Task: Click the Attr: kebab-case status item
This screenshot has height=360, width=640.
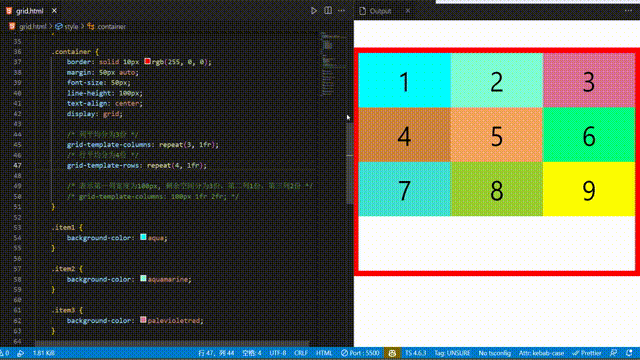Action: click(x=541, y=353)
